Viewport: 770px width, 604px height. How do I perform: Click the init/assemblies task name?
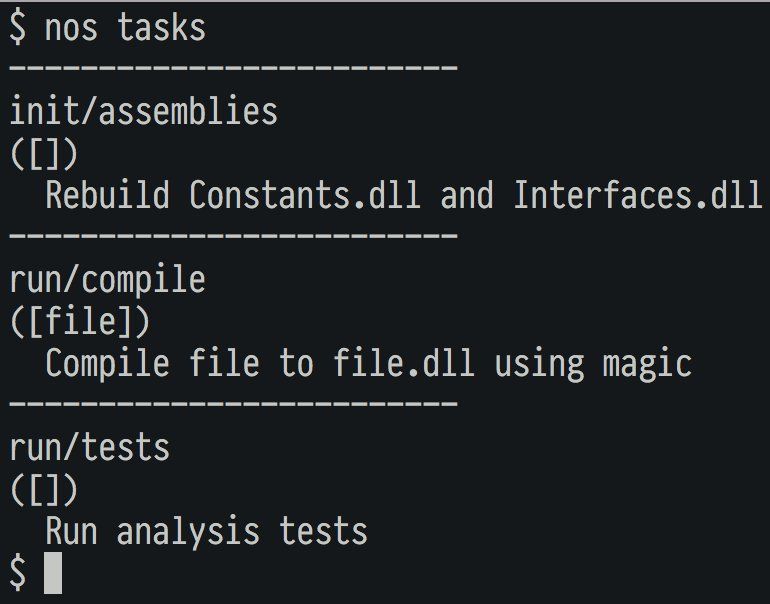143,111
